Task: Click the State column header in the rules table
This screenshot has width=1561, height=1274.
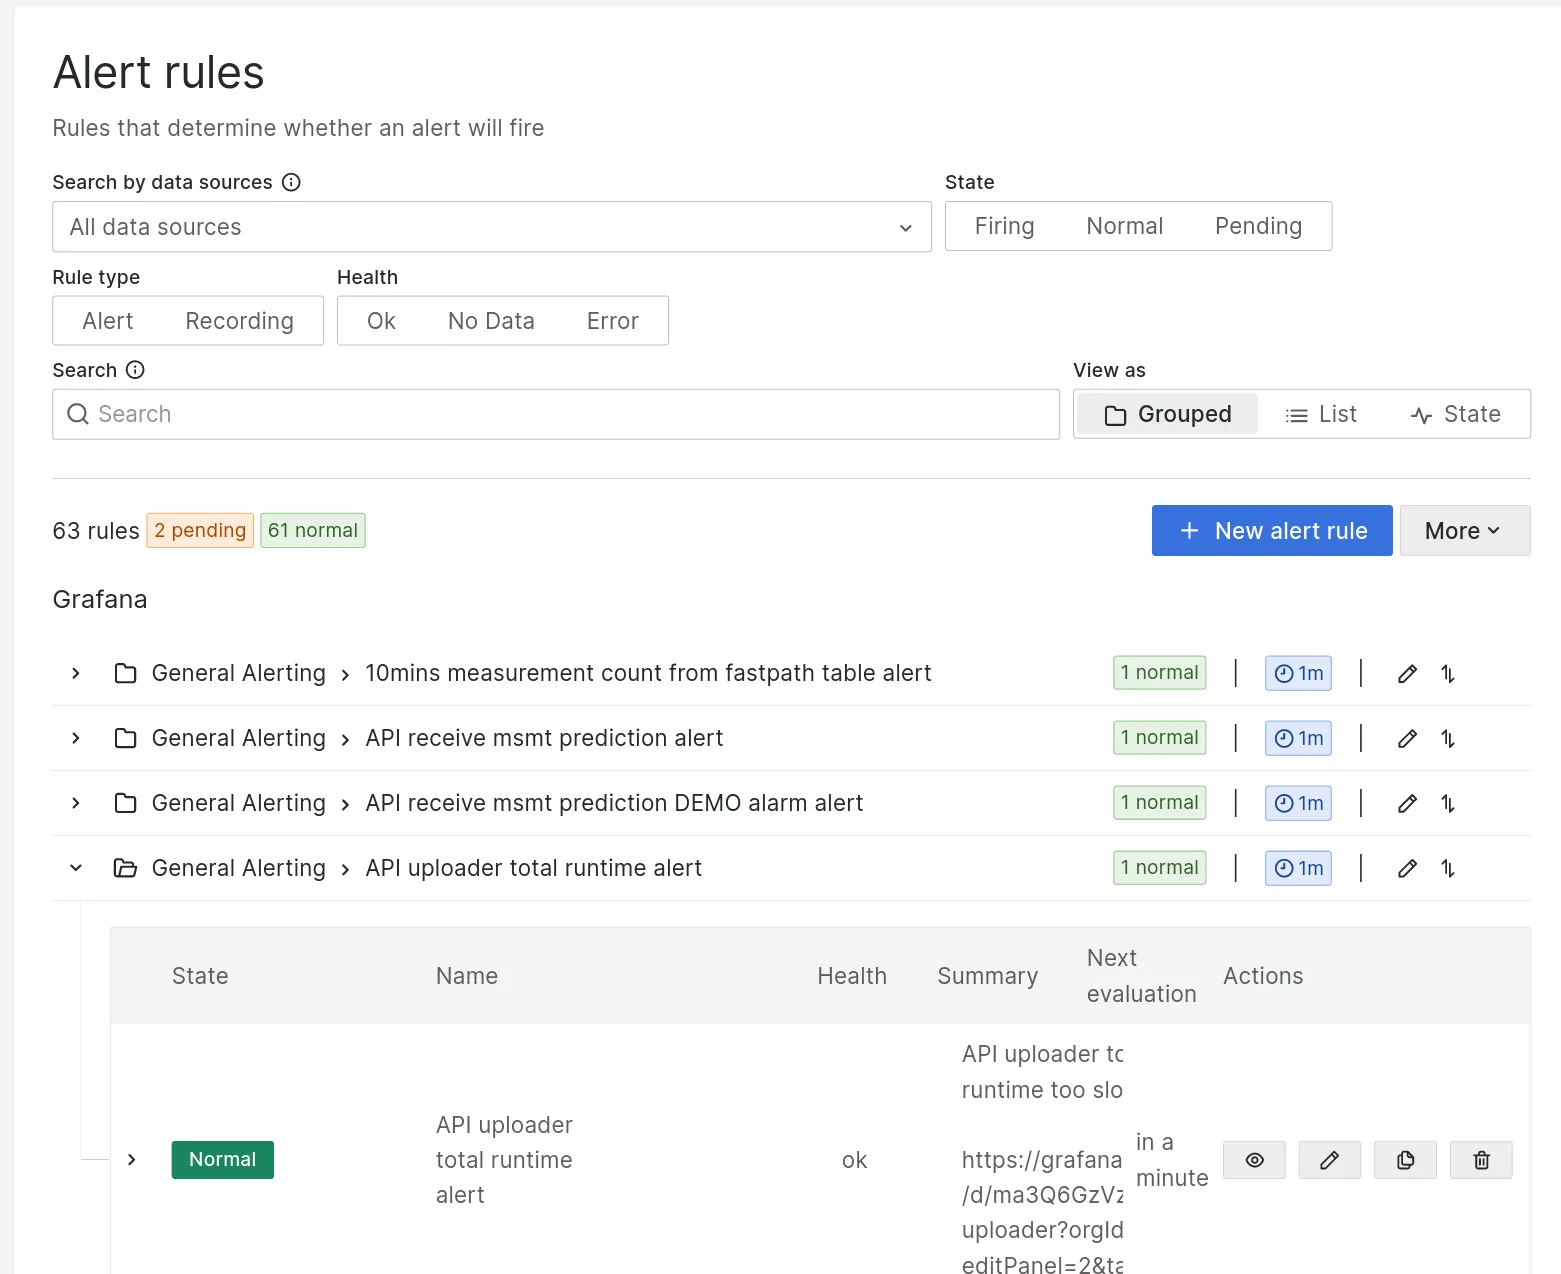Action: click(200, 976)
